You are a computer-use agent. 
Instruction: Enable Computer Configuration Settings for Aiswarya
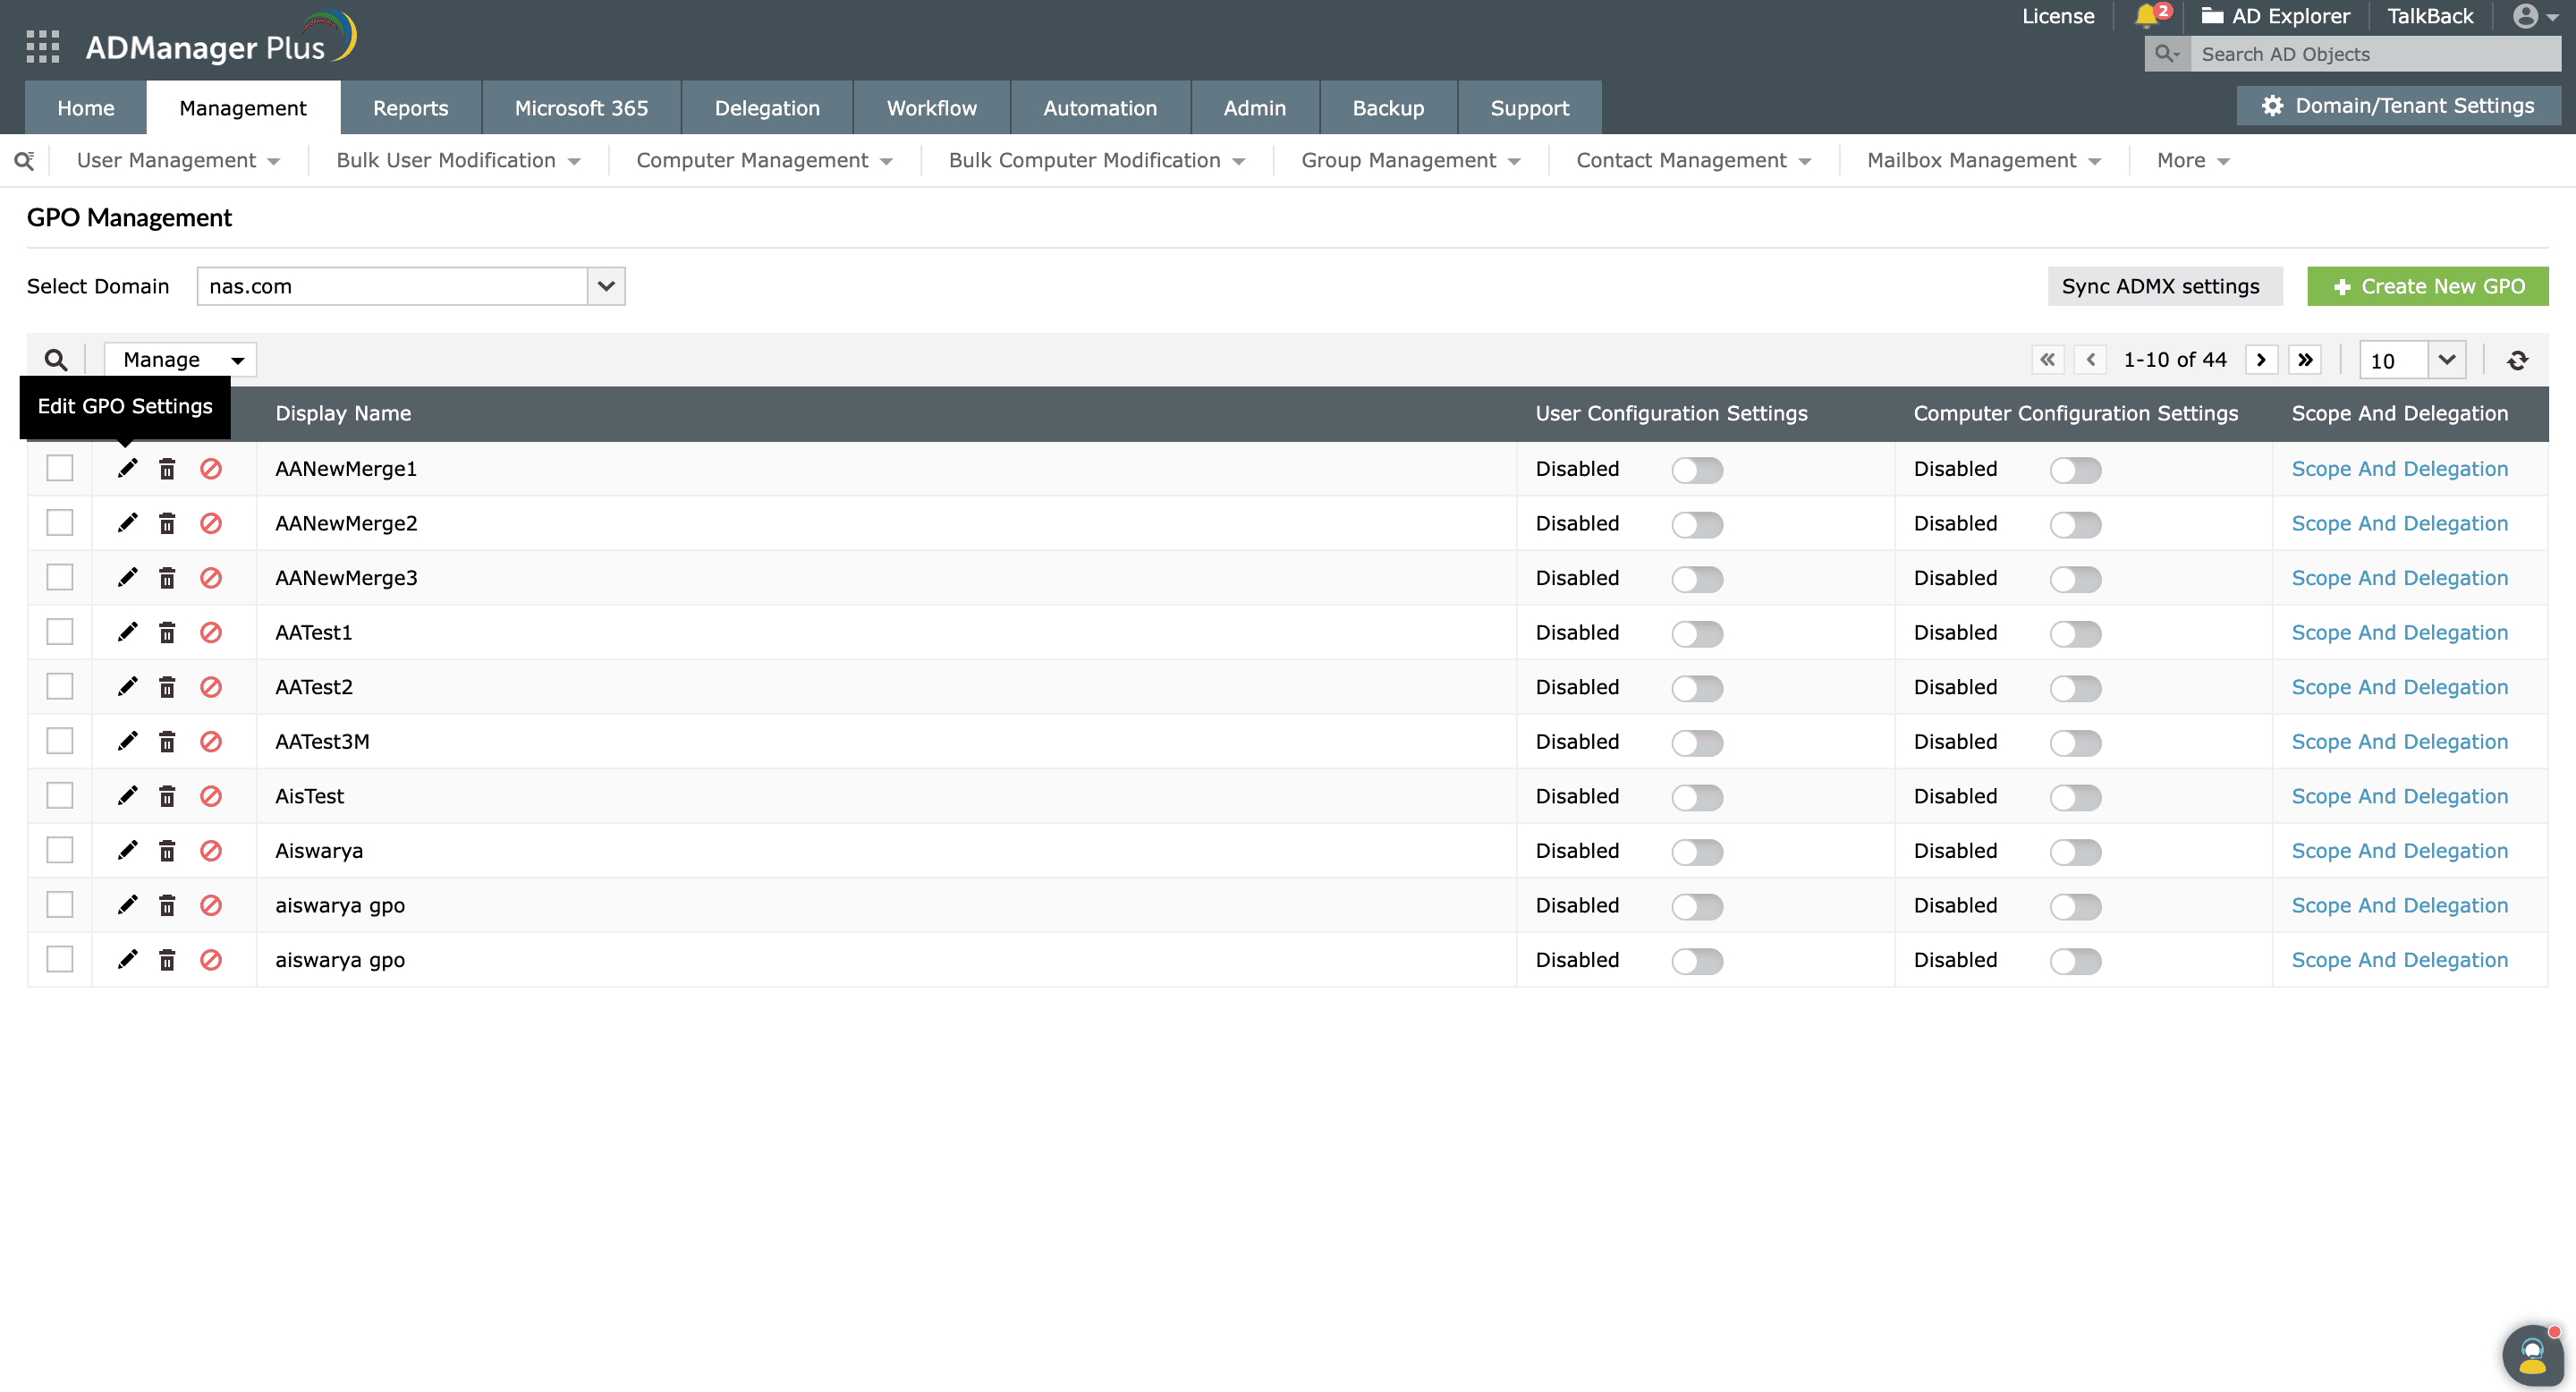[2075, 851]
